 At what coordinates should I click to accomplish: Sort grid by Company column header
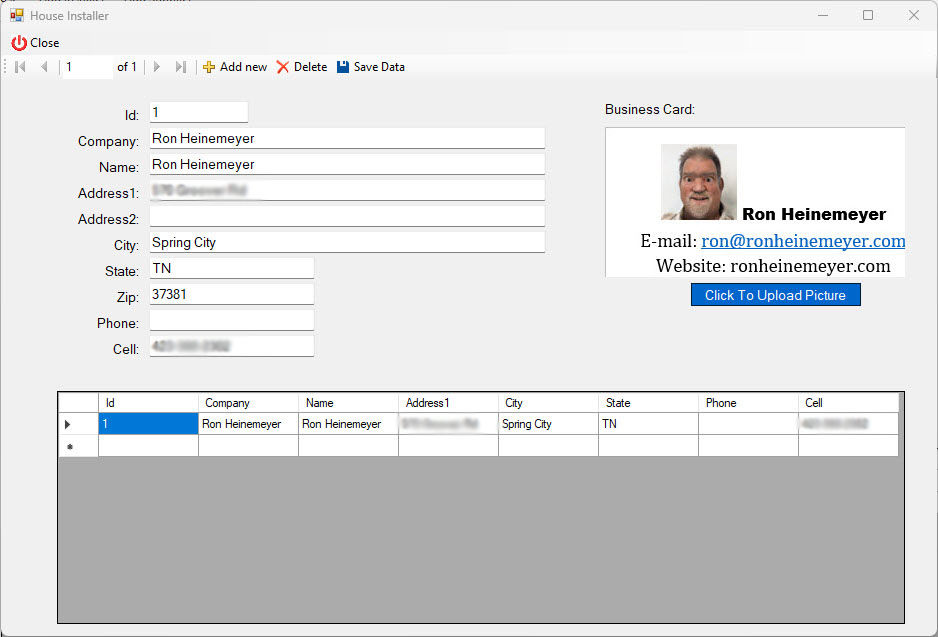click(x=248, y=403)
